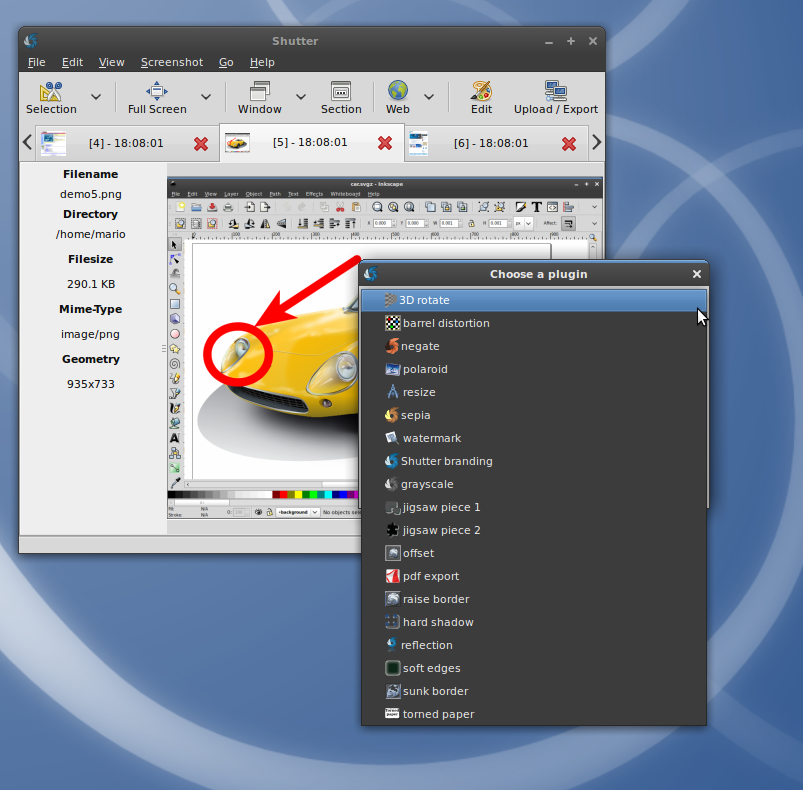Screen dimensions: 803x790
Task: Open the Screenshot menu
Action: point(171,62)
